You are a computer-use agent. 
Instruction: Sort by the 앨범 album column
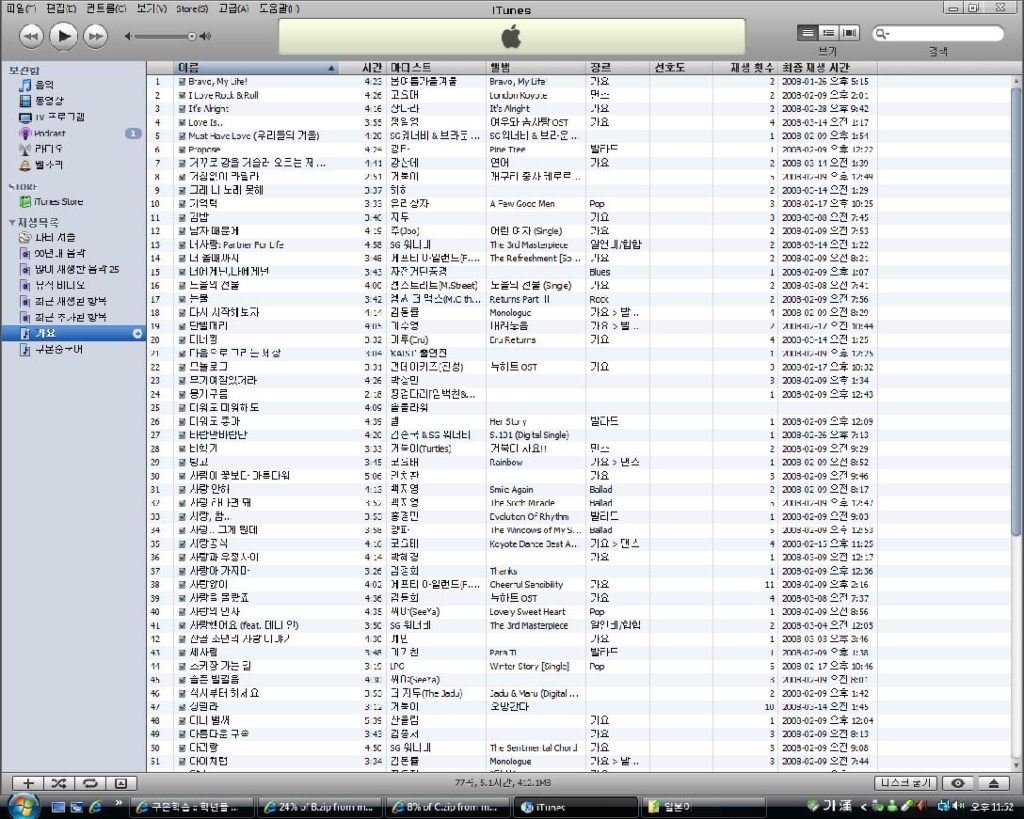[x=536, y=67]
